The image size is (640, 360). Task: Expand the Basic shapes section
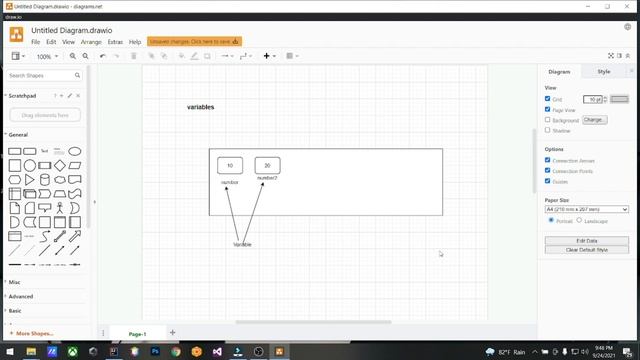15,311
